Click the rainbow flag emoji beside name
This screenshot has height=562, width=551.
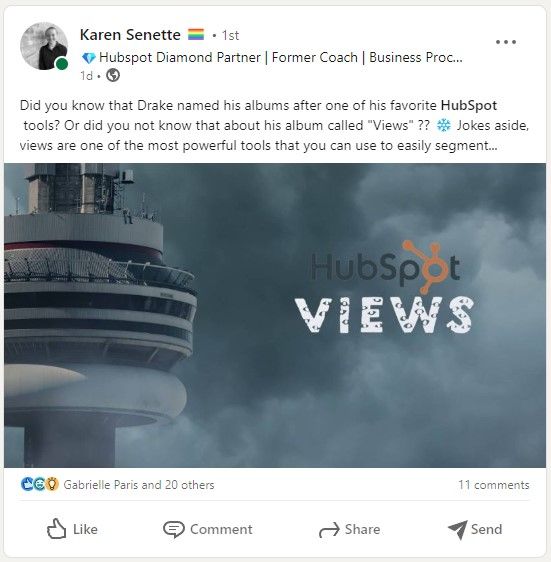coord(196,34)
